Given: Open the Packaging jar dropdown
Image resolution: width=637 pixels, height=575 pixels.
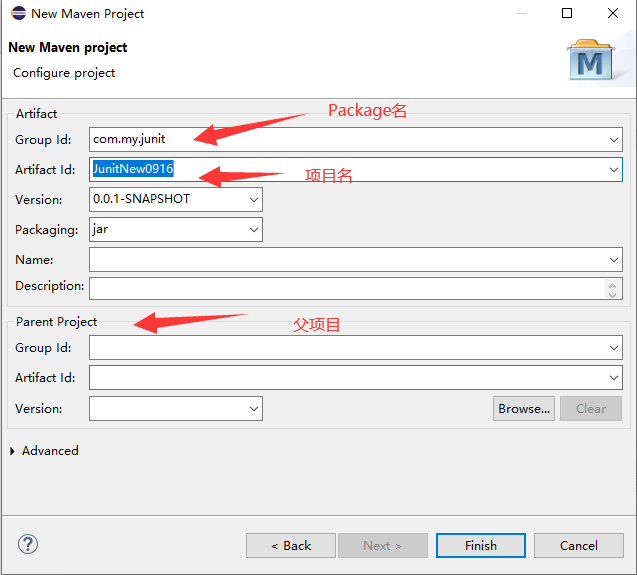Looking at the screenshot, I should [254, 230].
